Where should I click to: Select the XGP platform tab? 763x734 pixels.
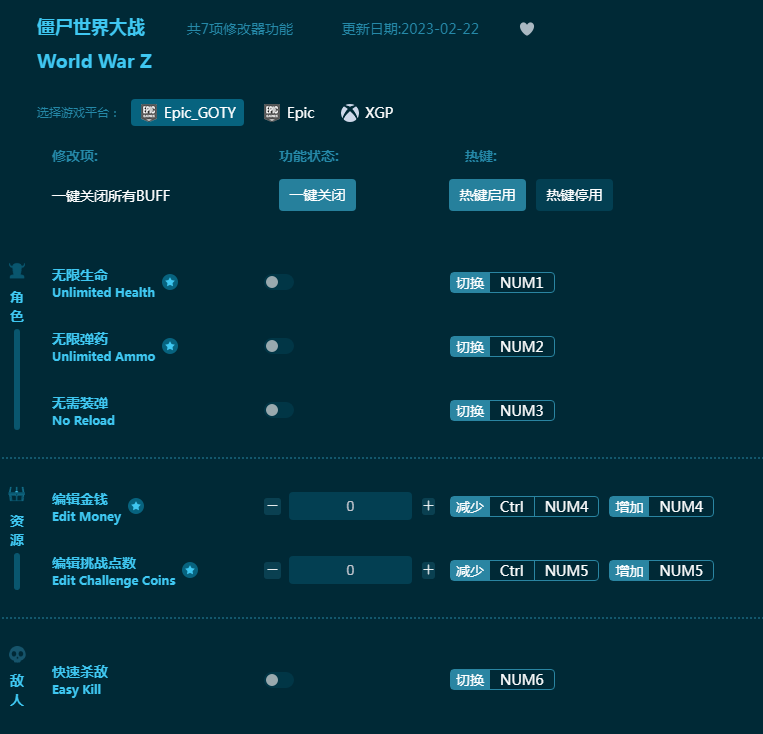pos(367,113)
